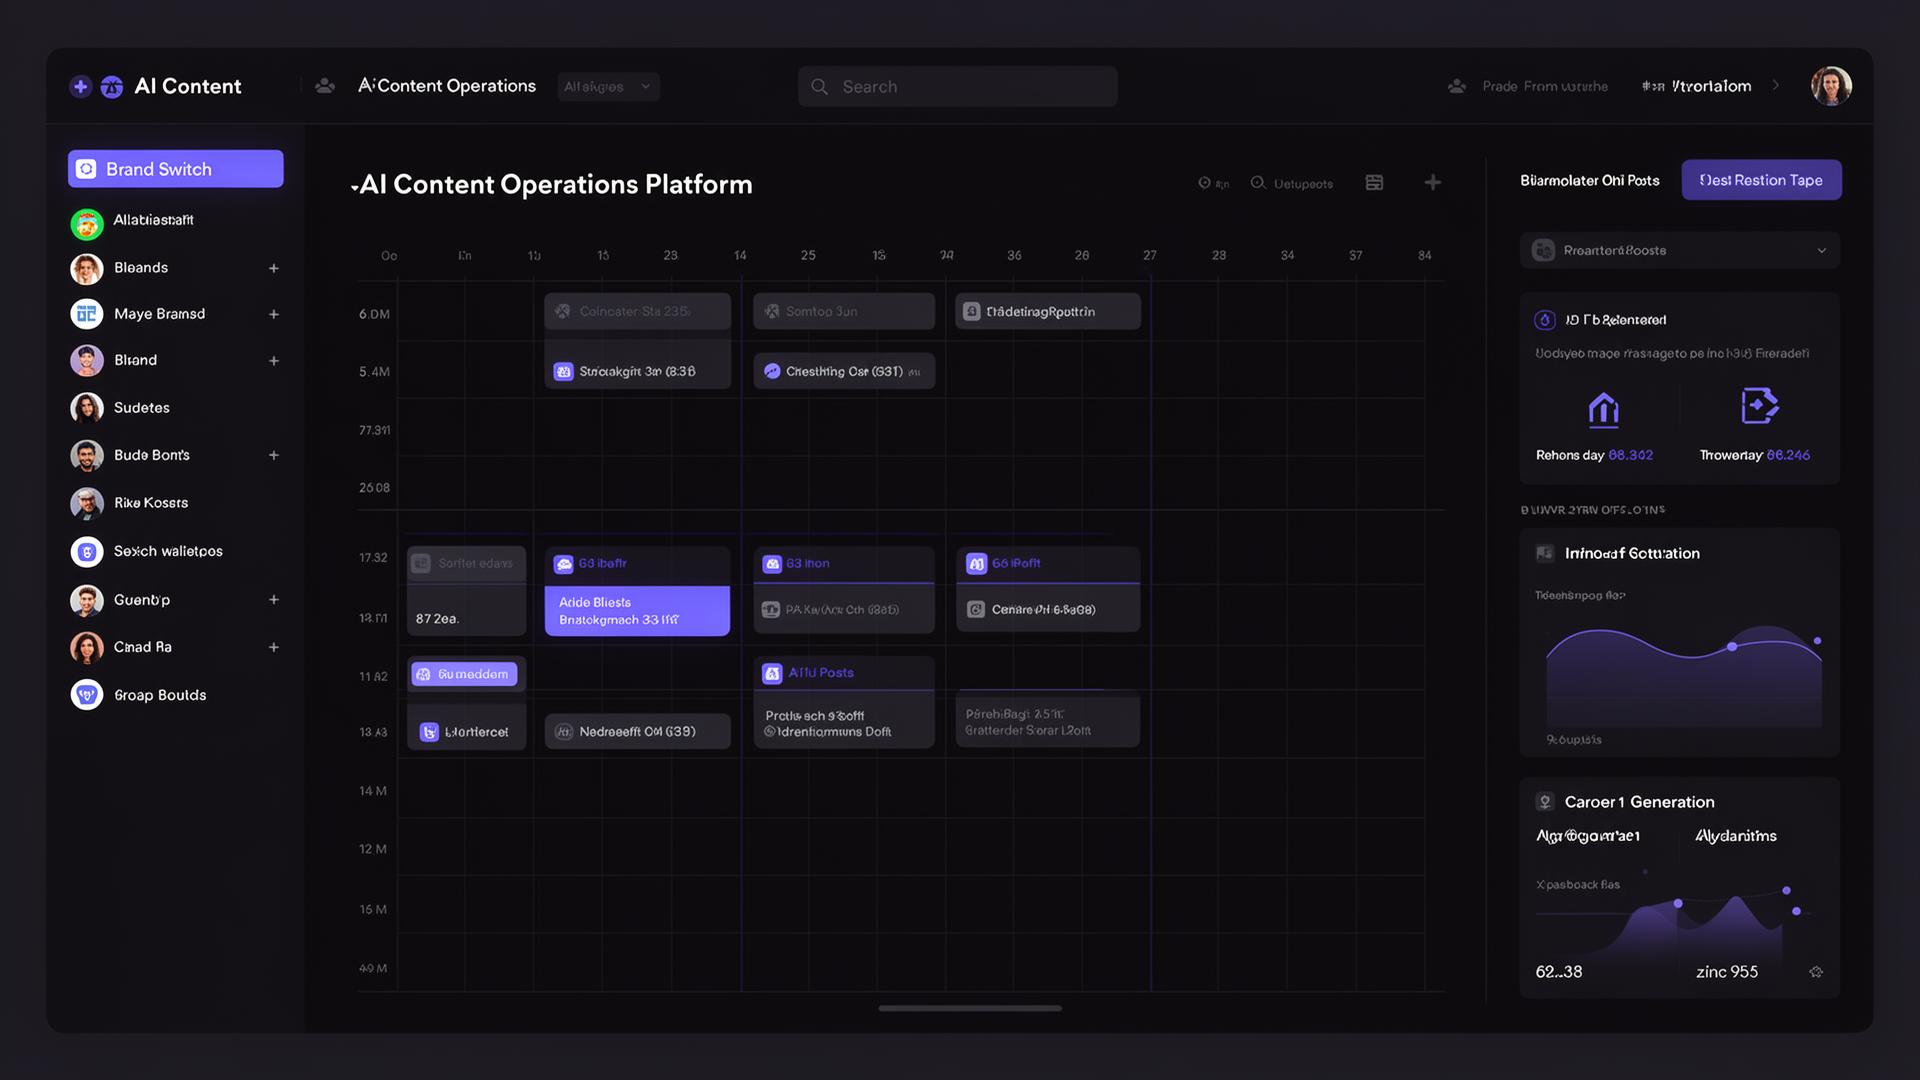Click the Stnolakgint 3an event icon

click(x=563, y=371)
